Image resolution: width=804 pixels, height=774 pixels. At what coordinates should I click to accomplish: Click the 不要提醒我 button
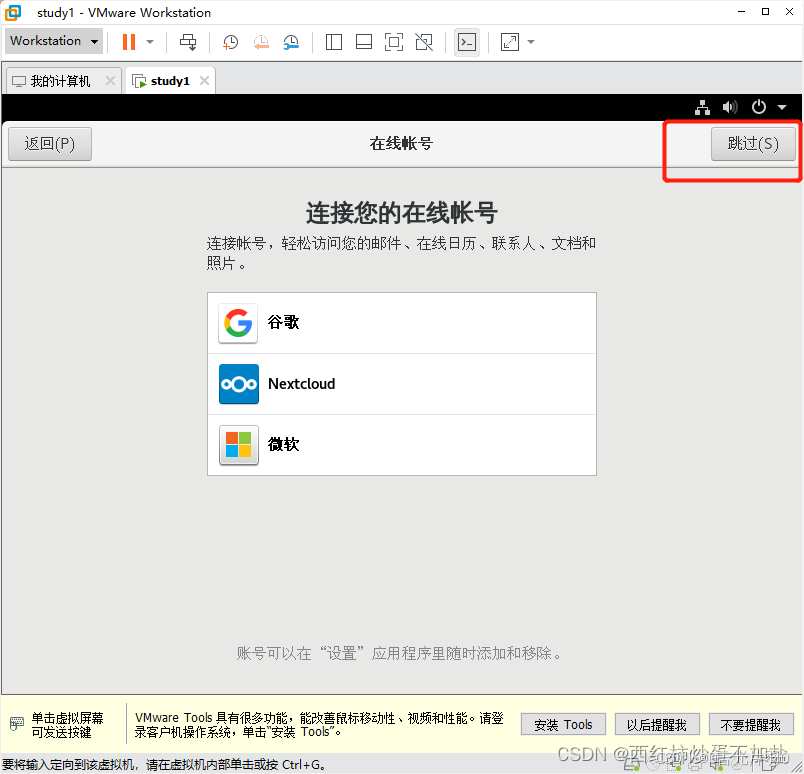point(751,725)
